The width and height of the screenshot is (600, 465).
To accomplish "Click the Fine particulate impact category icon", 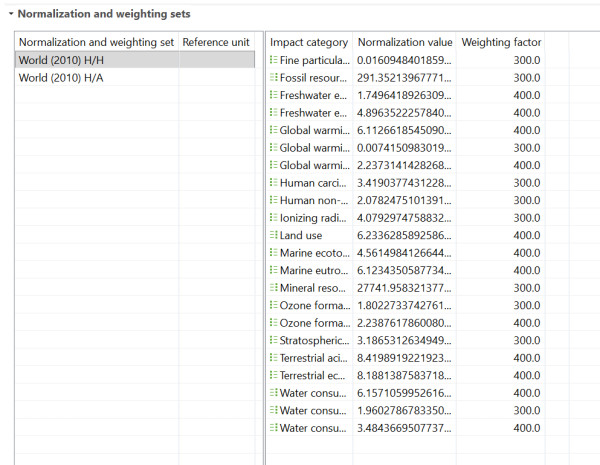I will pyautogui.click(x=273, y=60).
